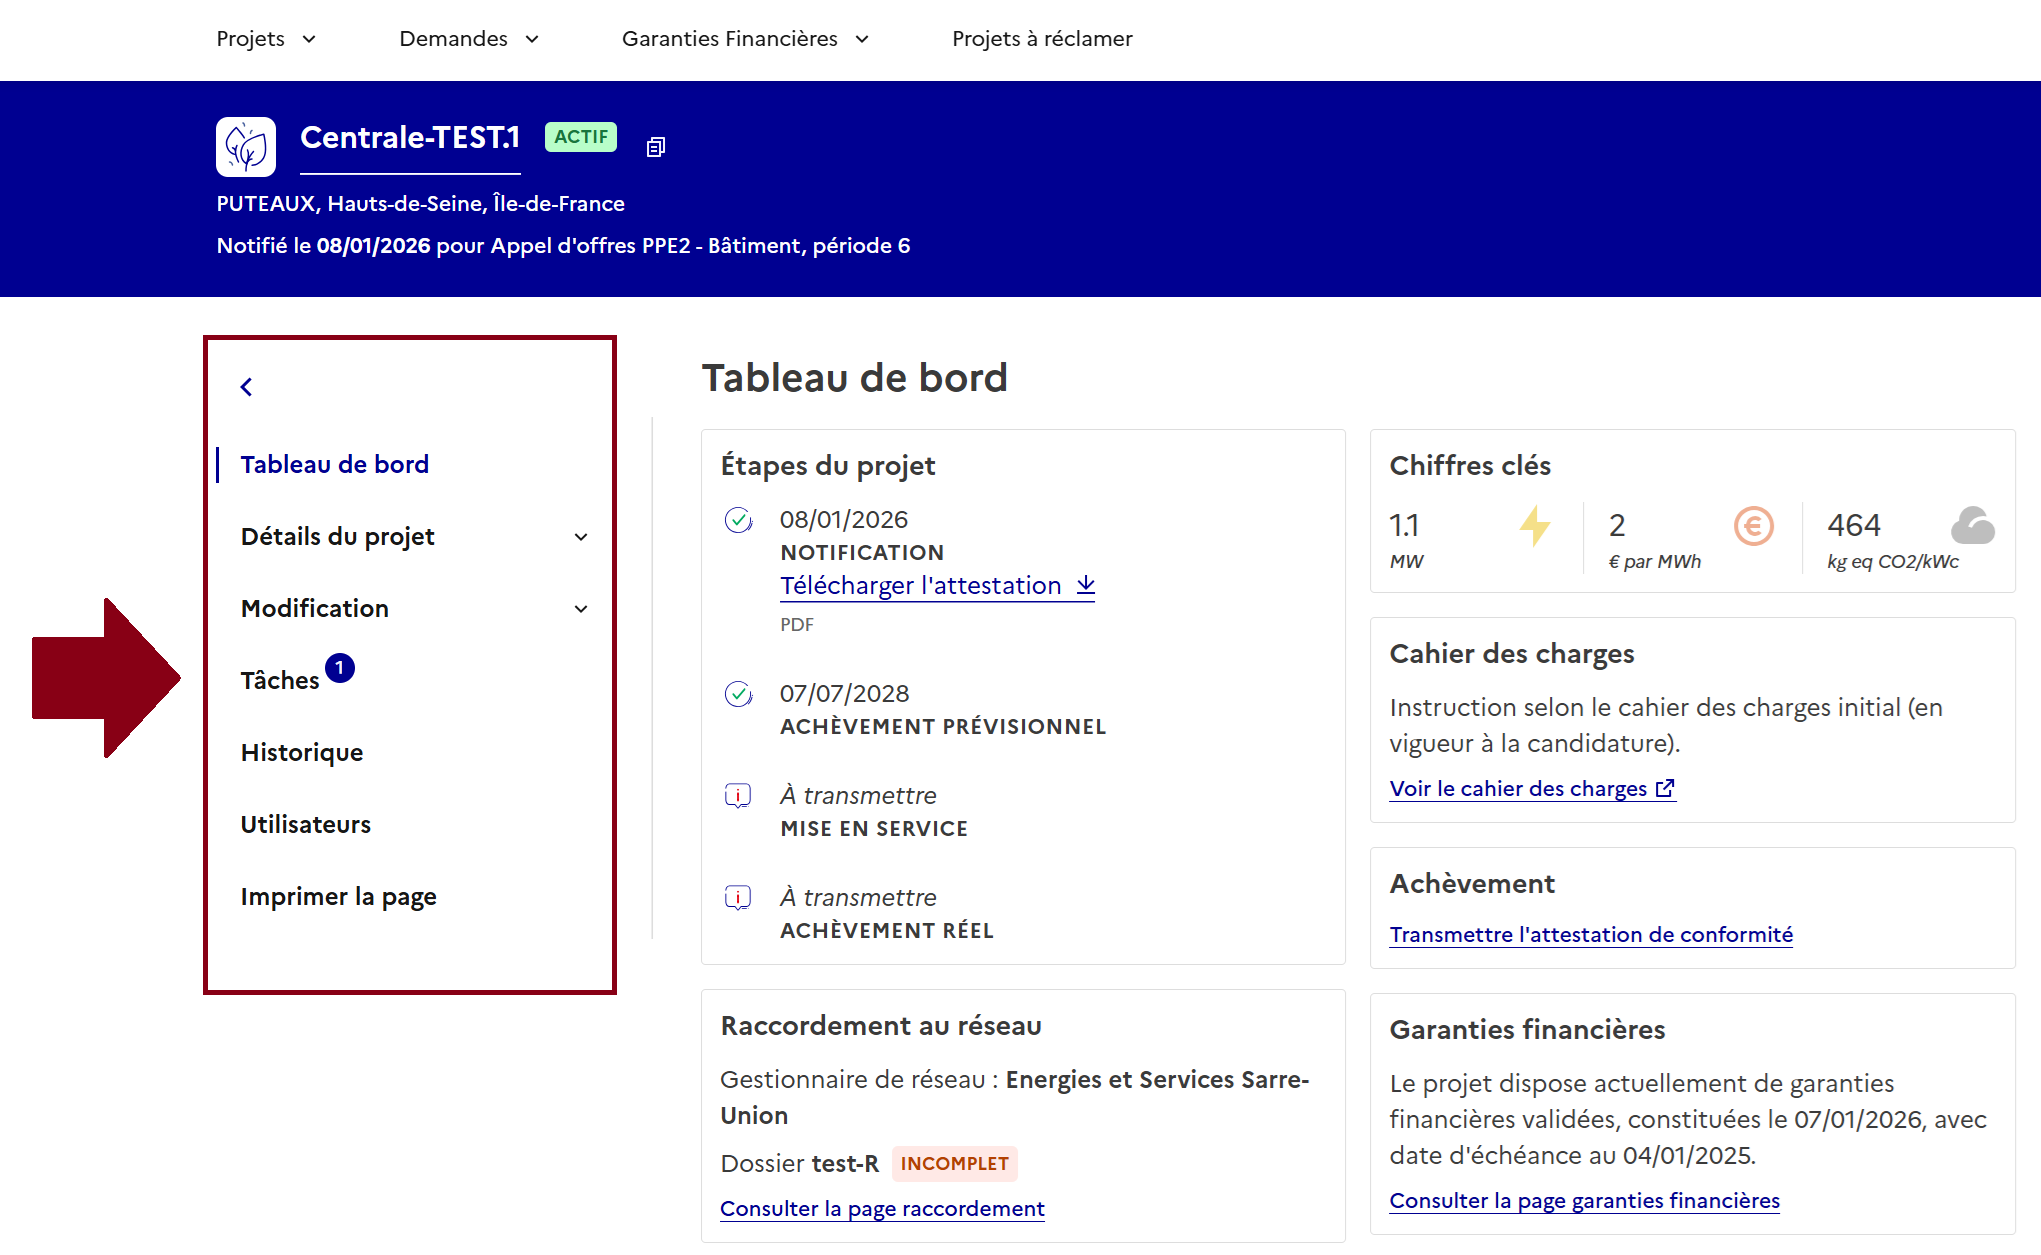Click the back chevron in the sidebar
Image resolution: width=2041 pixels, height=1255 pixels.
247,387
